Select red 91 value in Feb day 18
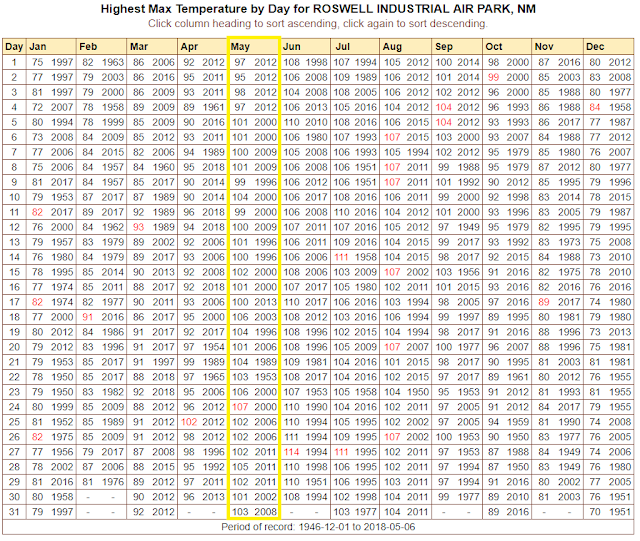This screenshot has width=640, height=541. pyautogui.click(x=88, y=317)
